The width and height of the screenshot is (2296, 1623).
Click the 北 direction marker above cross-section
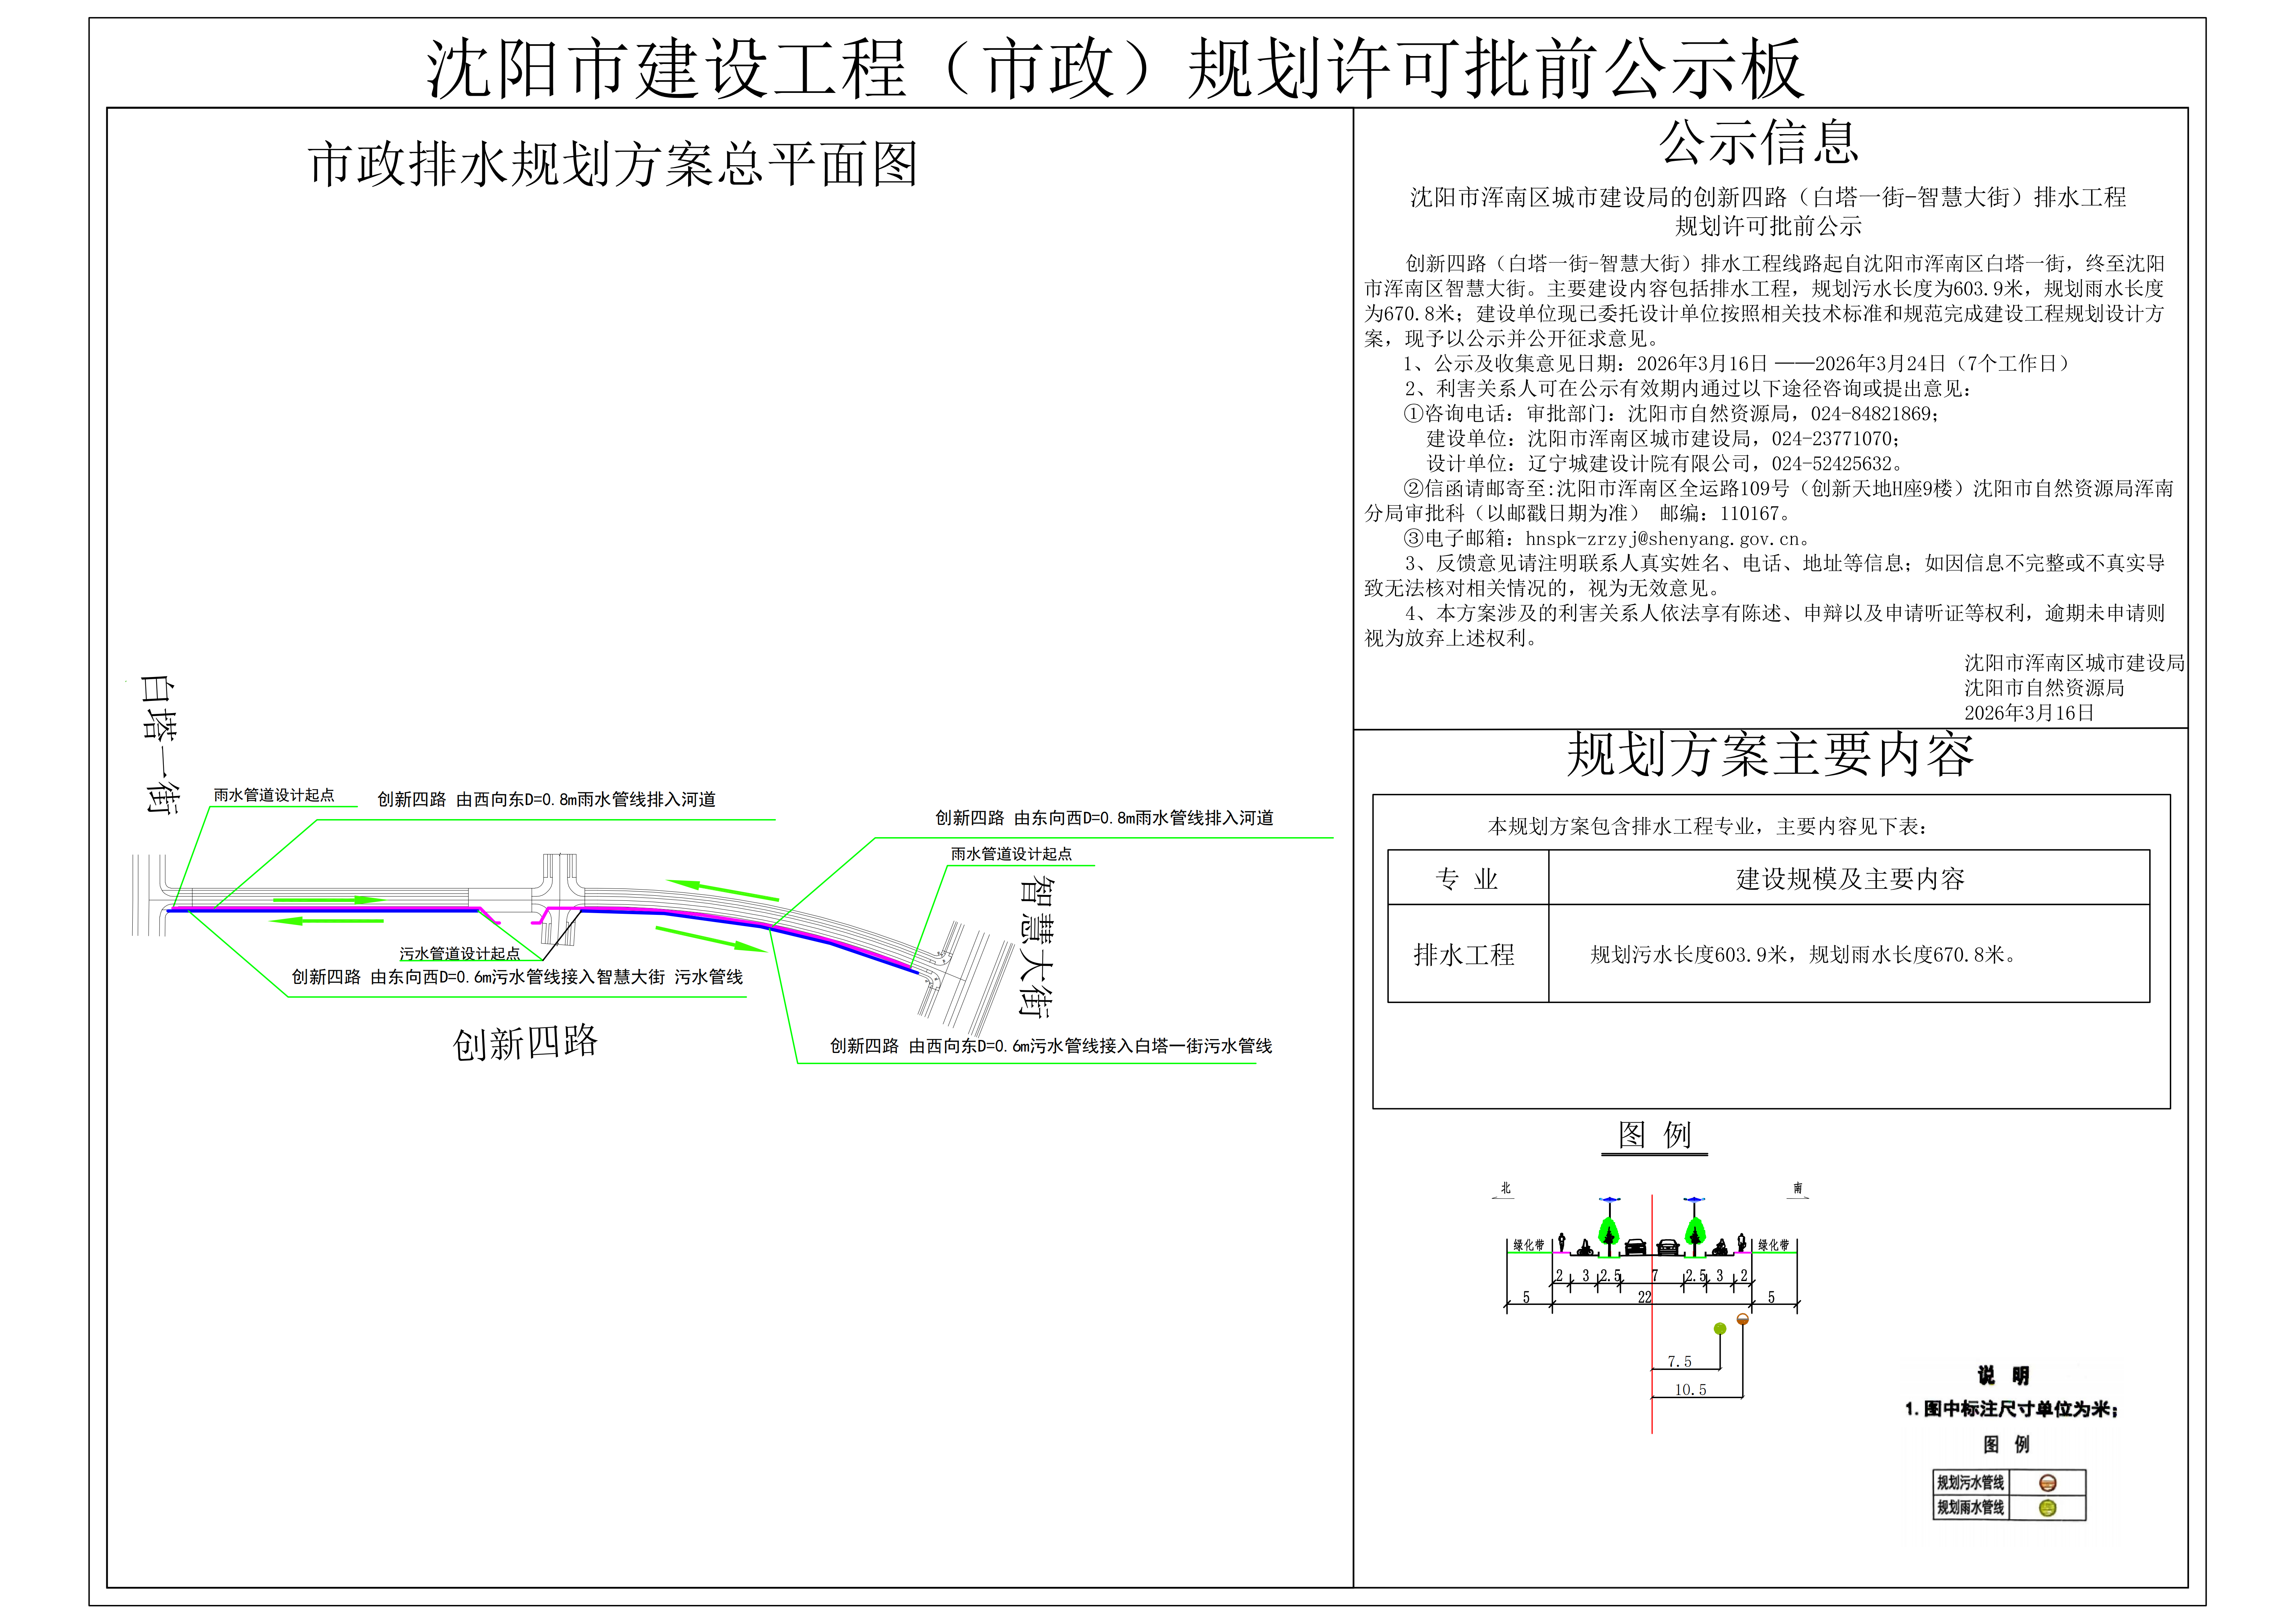click(x=1506, y=1189)
